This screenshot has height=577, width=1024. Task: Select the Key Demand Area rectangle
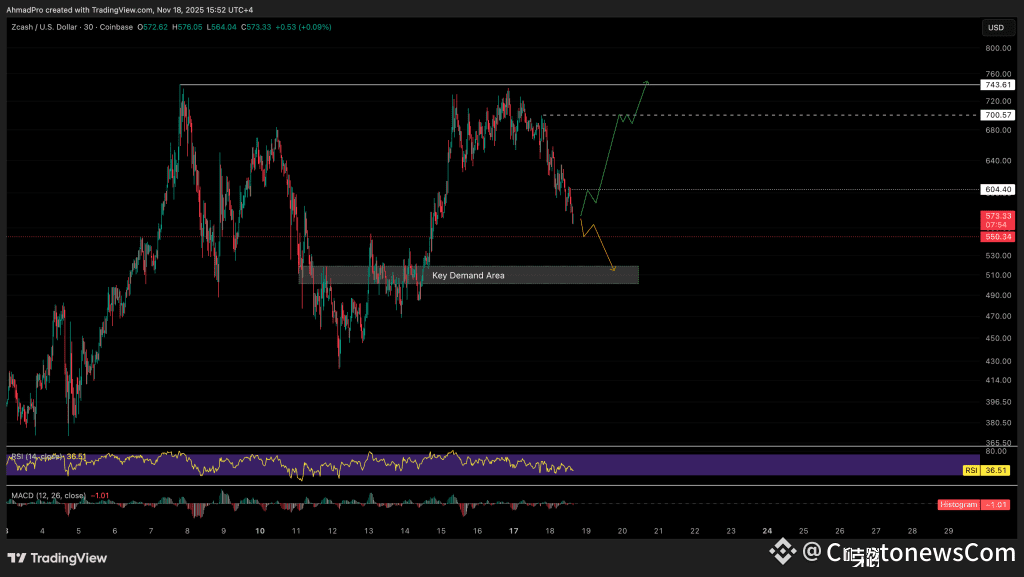tap(468, 275)
